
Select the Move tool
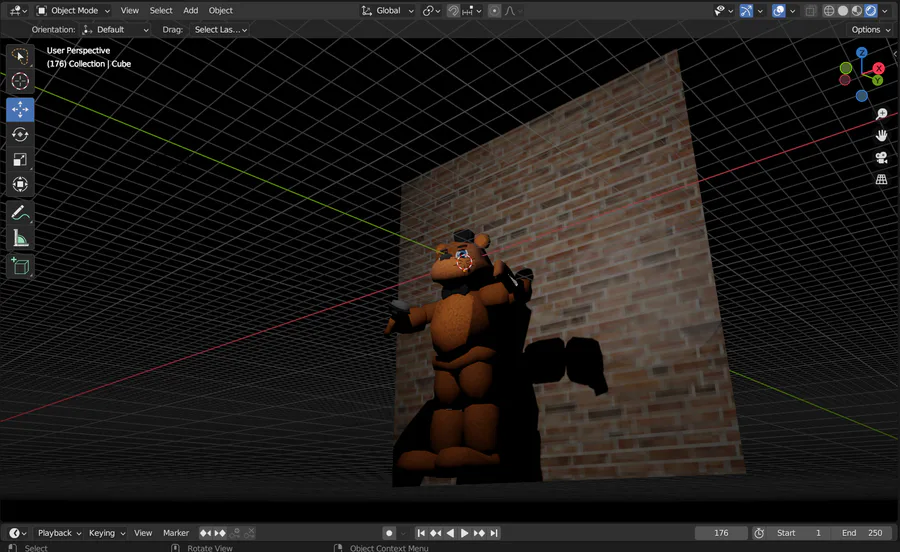coord(20,110)
